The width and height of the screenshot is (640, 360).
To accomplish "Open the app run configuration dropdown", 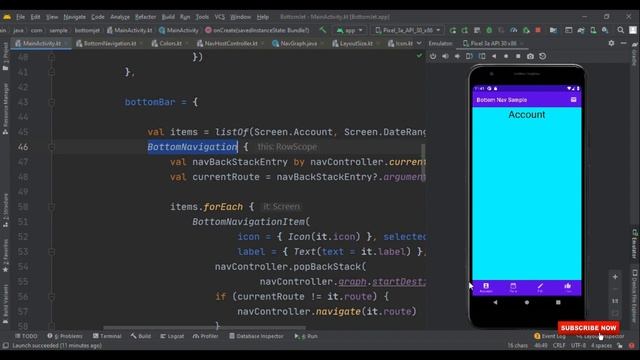I will point(350,30).
